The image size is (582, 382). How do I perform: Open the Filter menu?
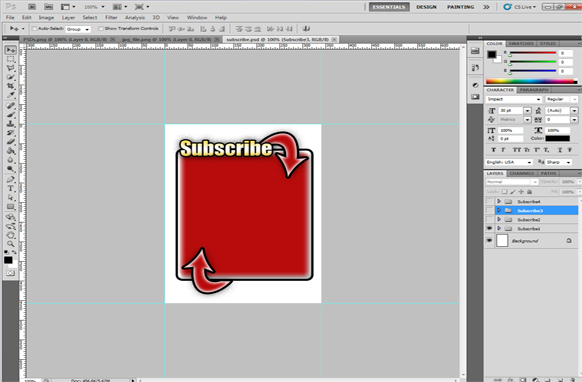pyautogui.click(x=111, y=17)
